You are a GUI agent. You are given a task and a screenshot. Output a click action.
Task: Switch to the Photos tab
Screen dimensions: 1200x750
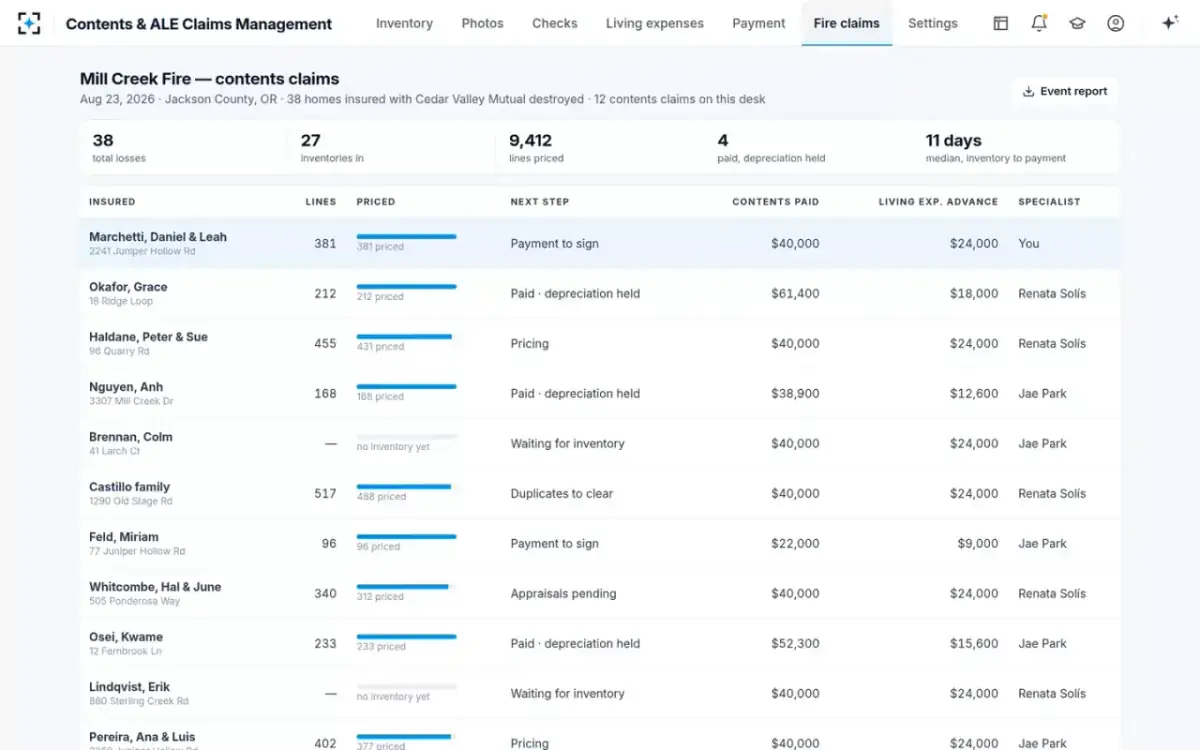point(482,23)
